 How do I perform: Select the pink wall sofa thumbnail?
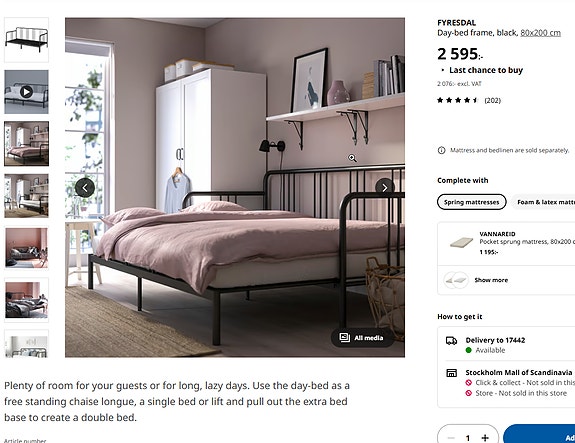click(x=26, y=248)
